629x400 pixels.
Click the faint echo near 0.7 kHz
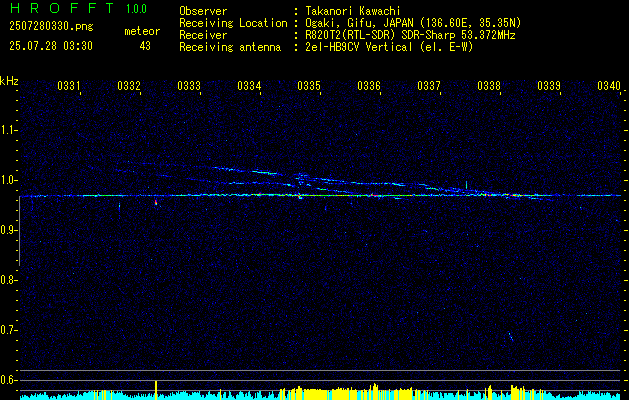(x=511, y=336)
